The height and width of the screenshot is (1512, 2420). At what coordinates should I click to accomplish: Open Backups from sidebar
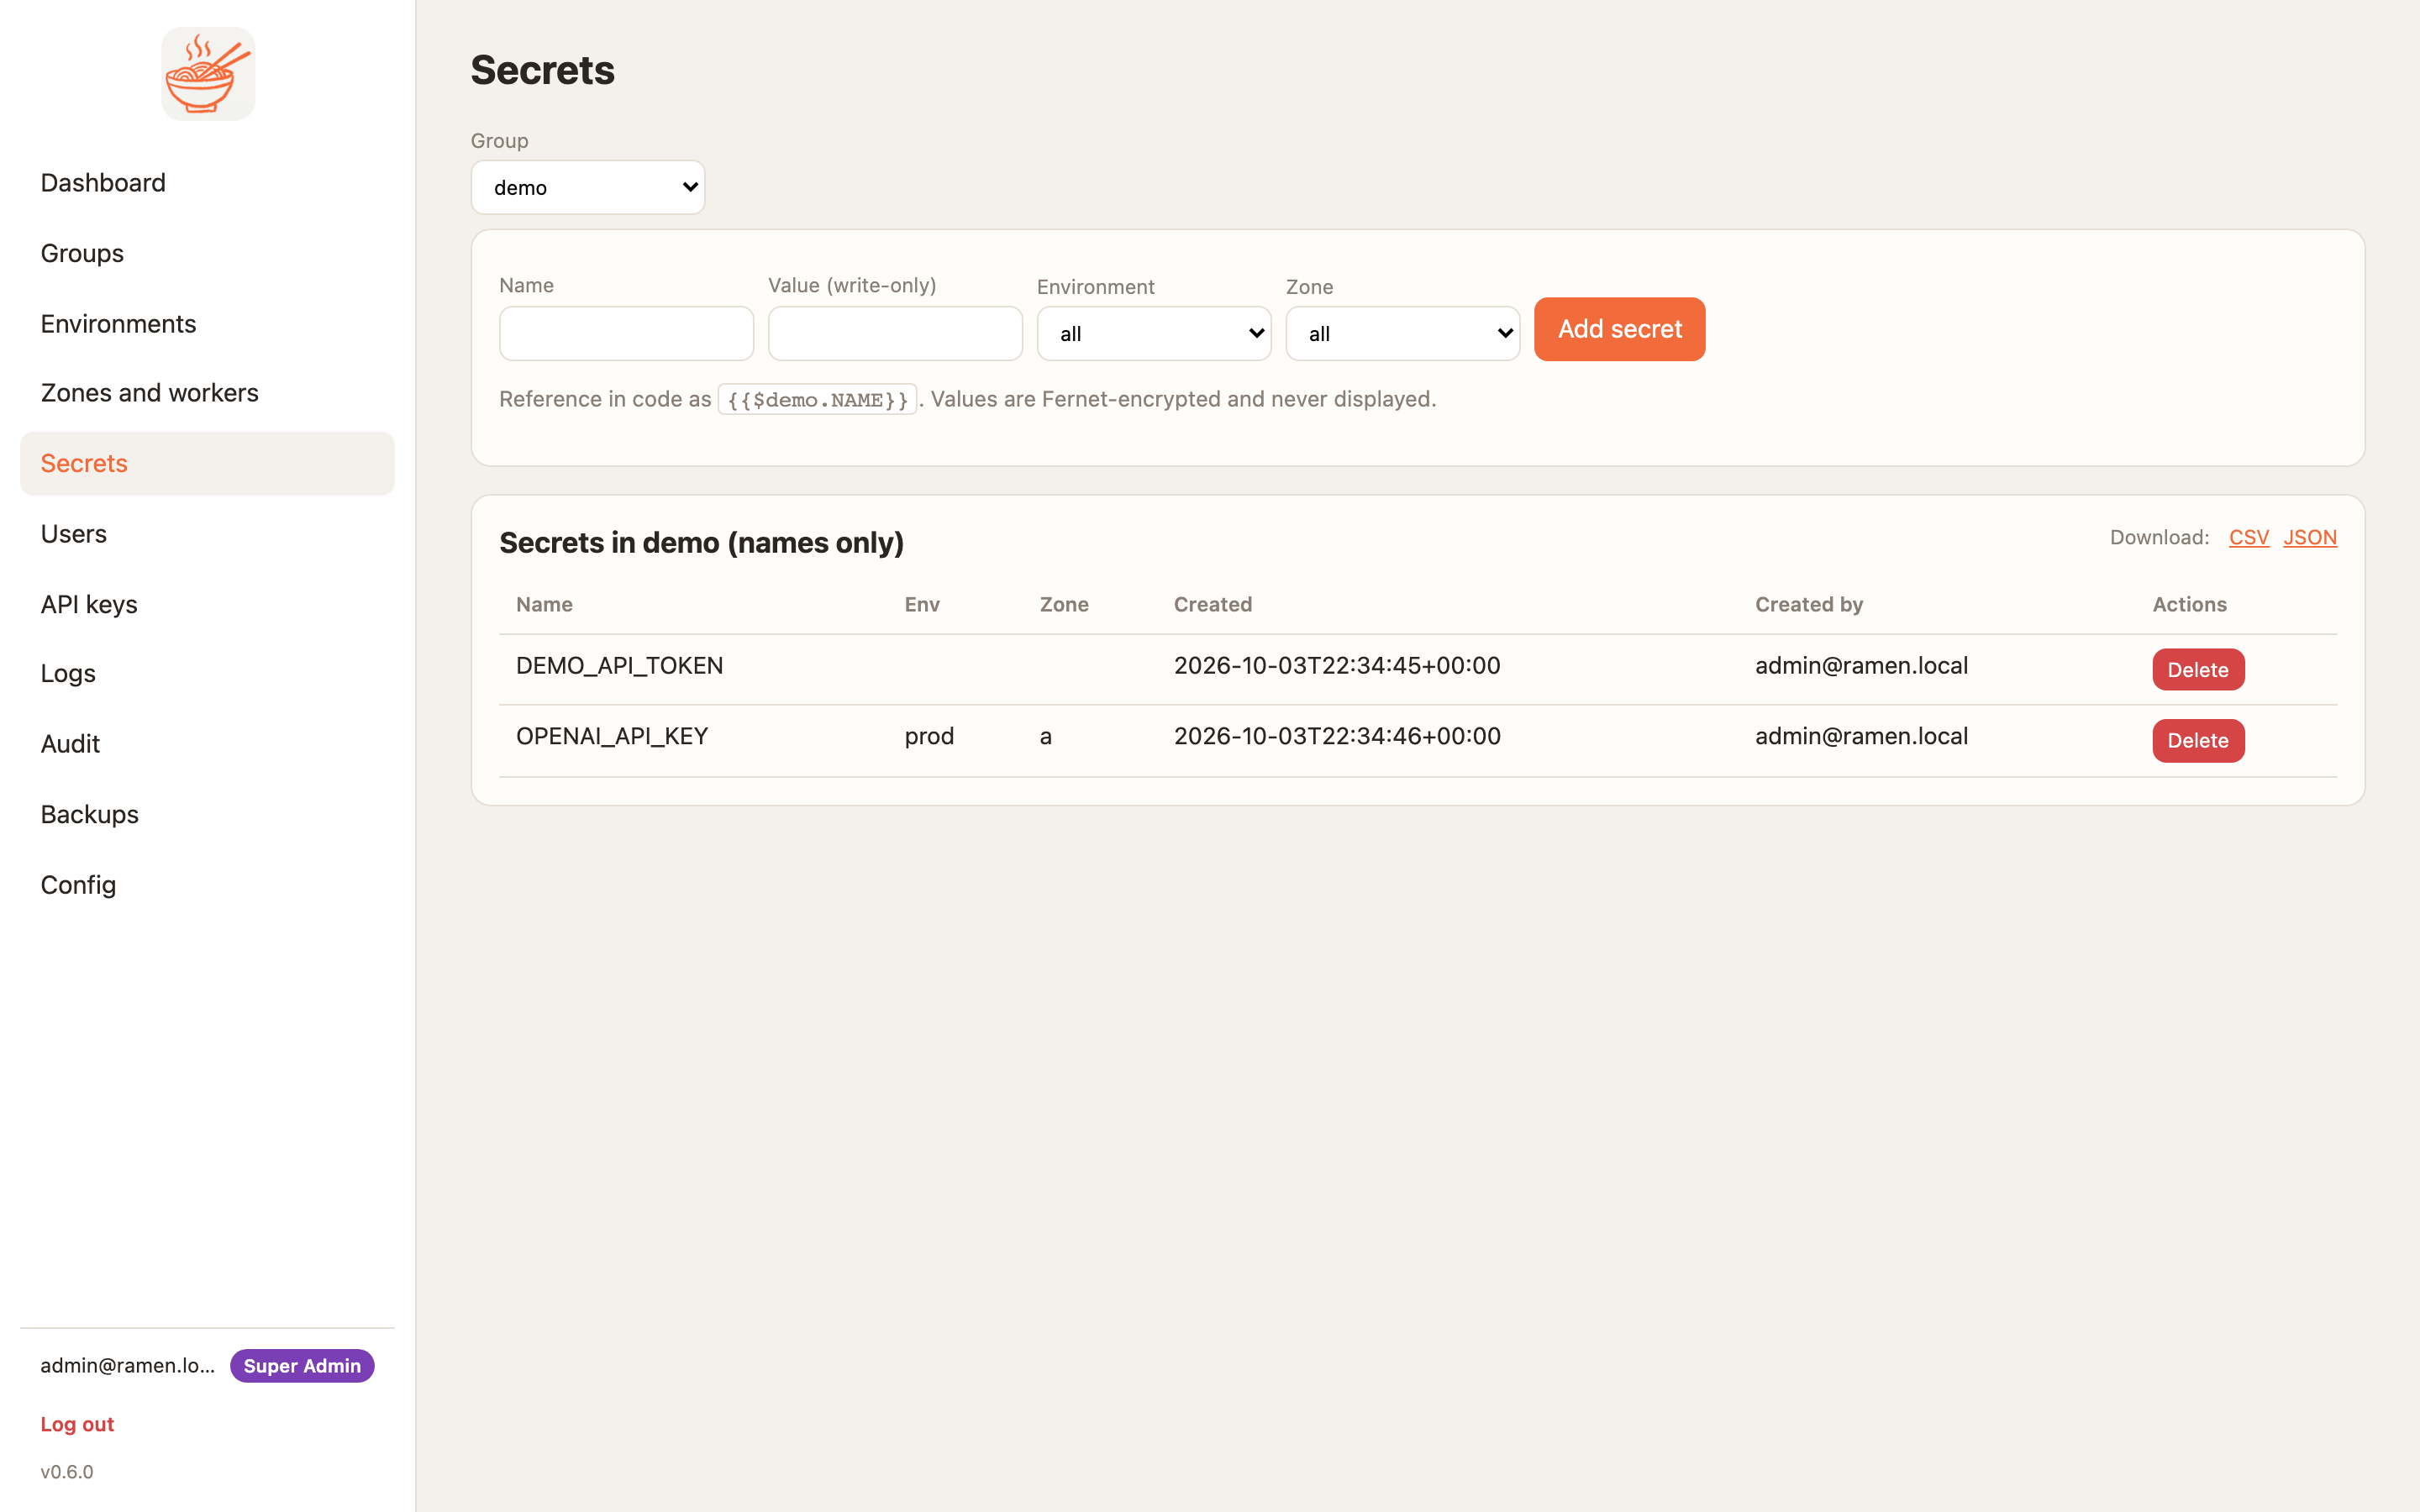click(x=207, y=814)
